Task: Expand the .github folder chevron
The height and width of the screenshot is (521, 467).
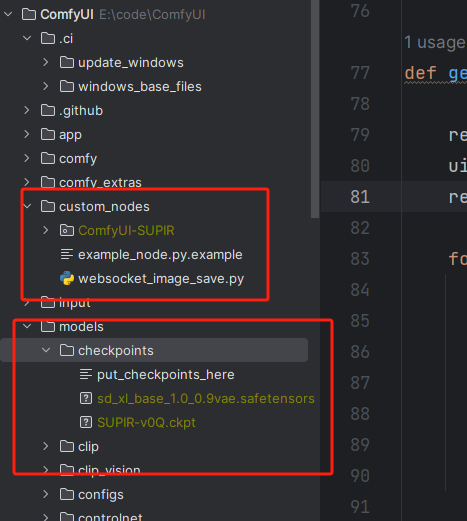Action: pos(27,110)
